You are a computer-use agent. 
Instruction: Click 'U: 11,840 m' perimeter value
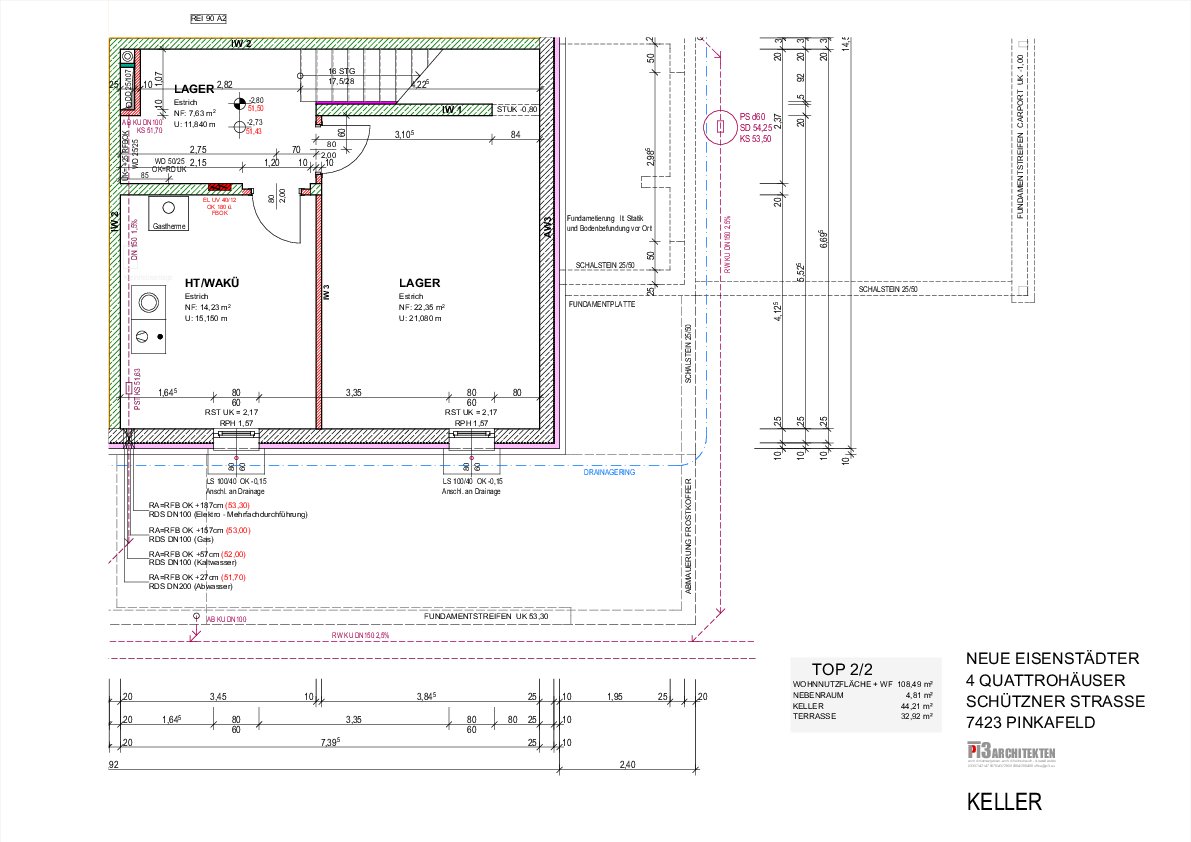click(194, 125)
